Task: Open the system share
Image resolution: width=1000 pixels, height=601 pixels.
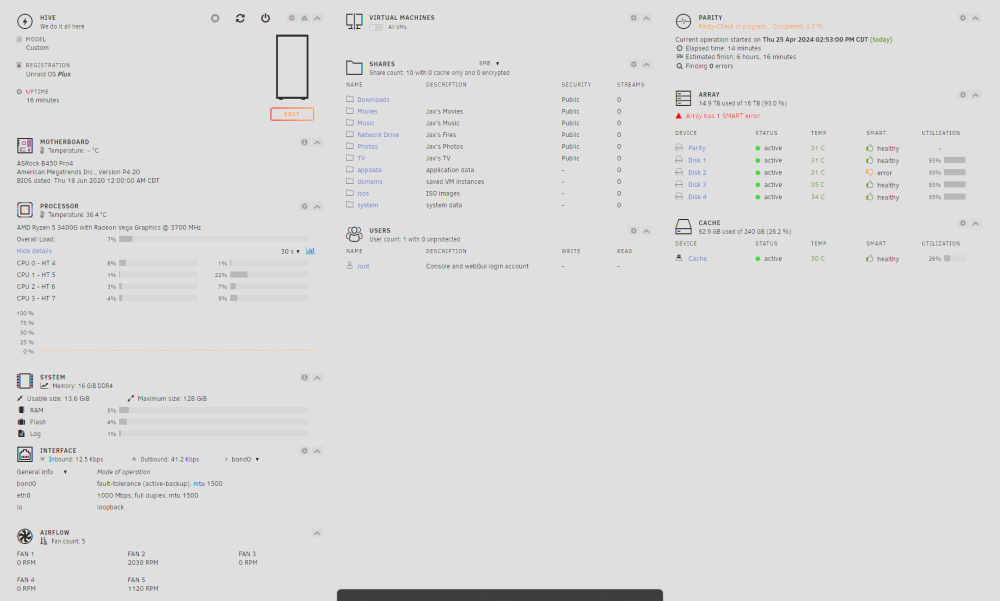Action: click(x=367, y=205)
